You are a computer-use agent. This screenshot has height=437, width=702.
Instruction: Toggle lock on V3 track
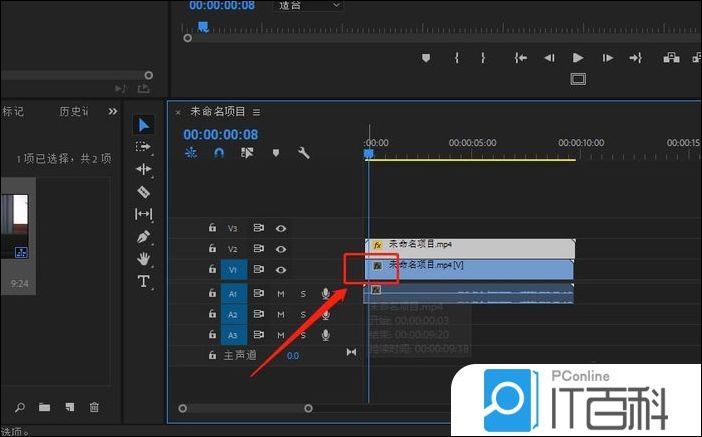click(x=212, y=228)
